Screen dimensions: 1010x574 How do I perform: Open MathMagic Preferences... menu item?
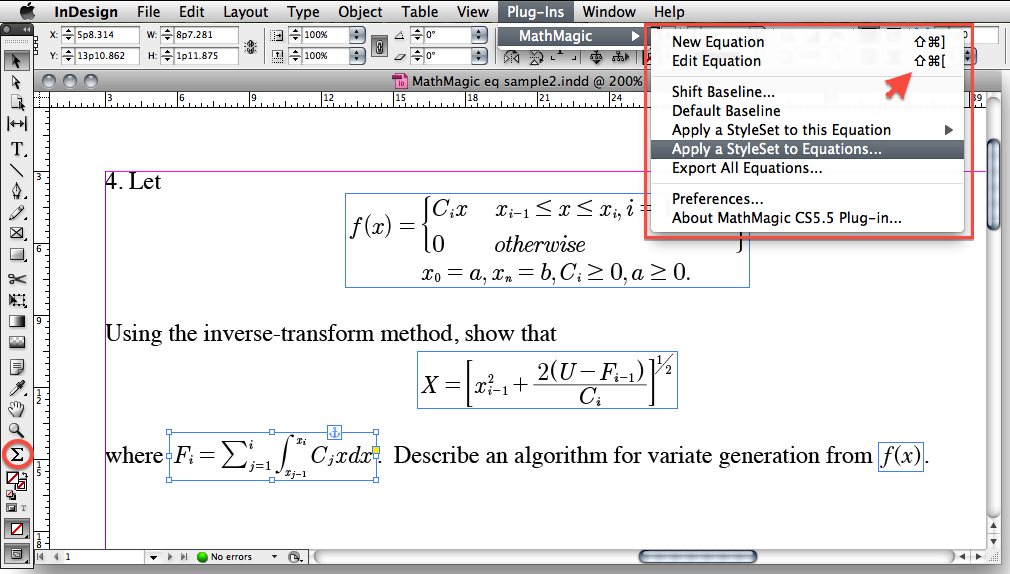pyautogui.click(x=808, y=198)
